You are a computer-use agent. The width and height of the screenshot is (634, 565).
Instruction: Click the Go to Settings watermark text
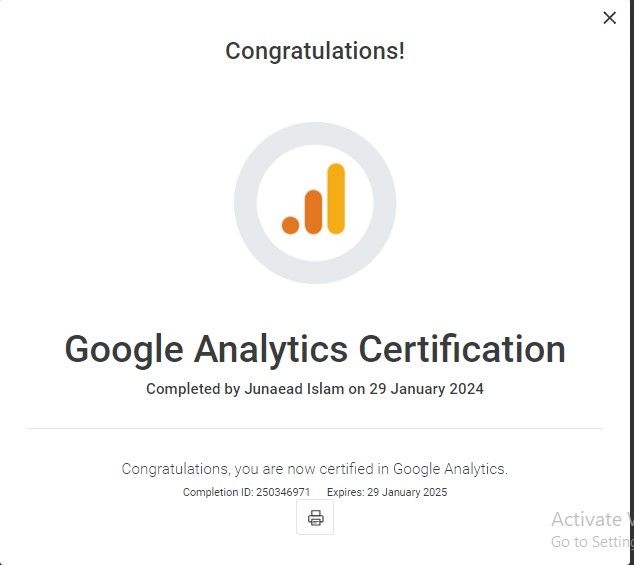pos(590,542)
